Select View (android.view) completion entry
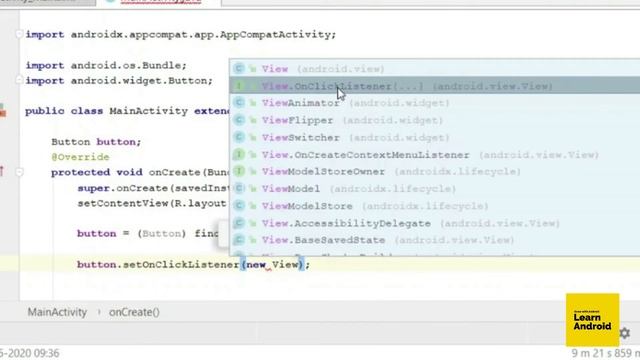 (434, 69)
